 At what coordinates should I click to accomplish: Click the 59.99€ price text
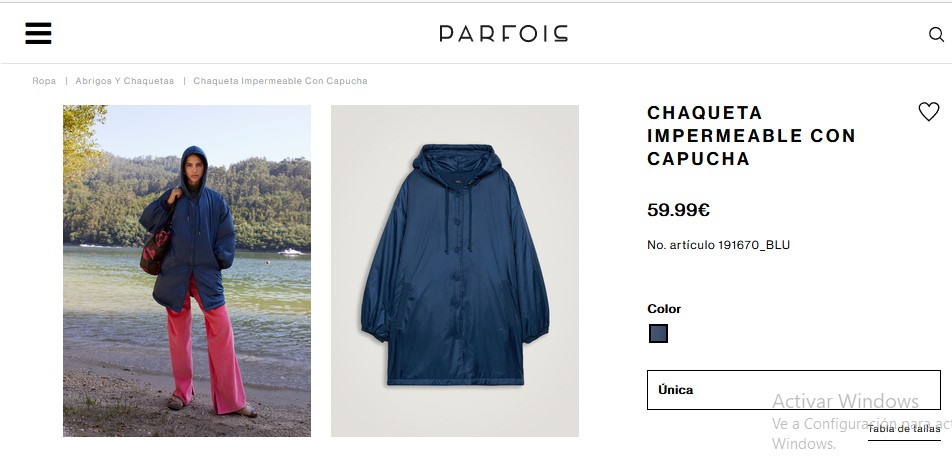click(x=678, y=210)
